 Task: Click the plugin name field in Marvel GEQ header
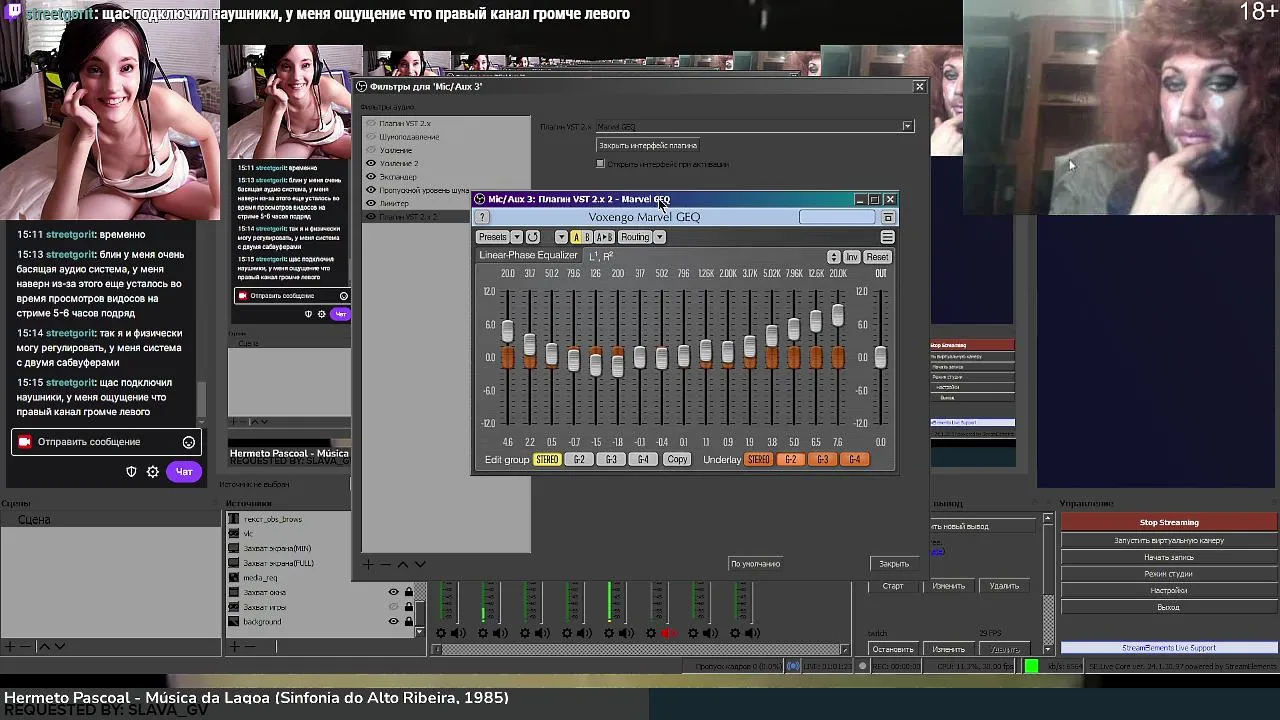point(837,217)
